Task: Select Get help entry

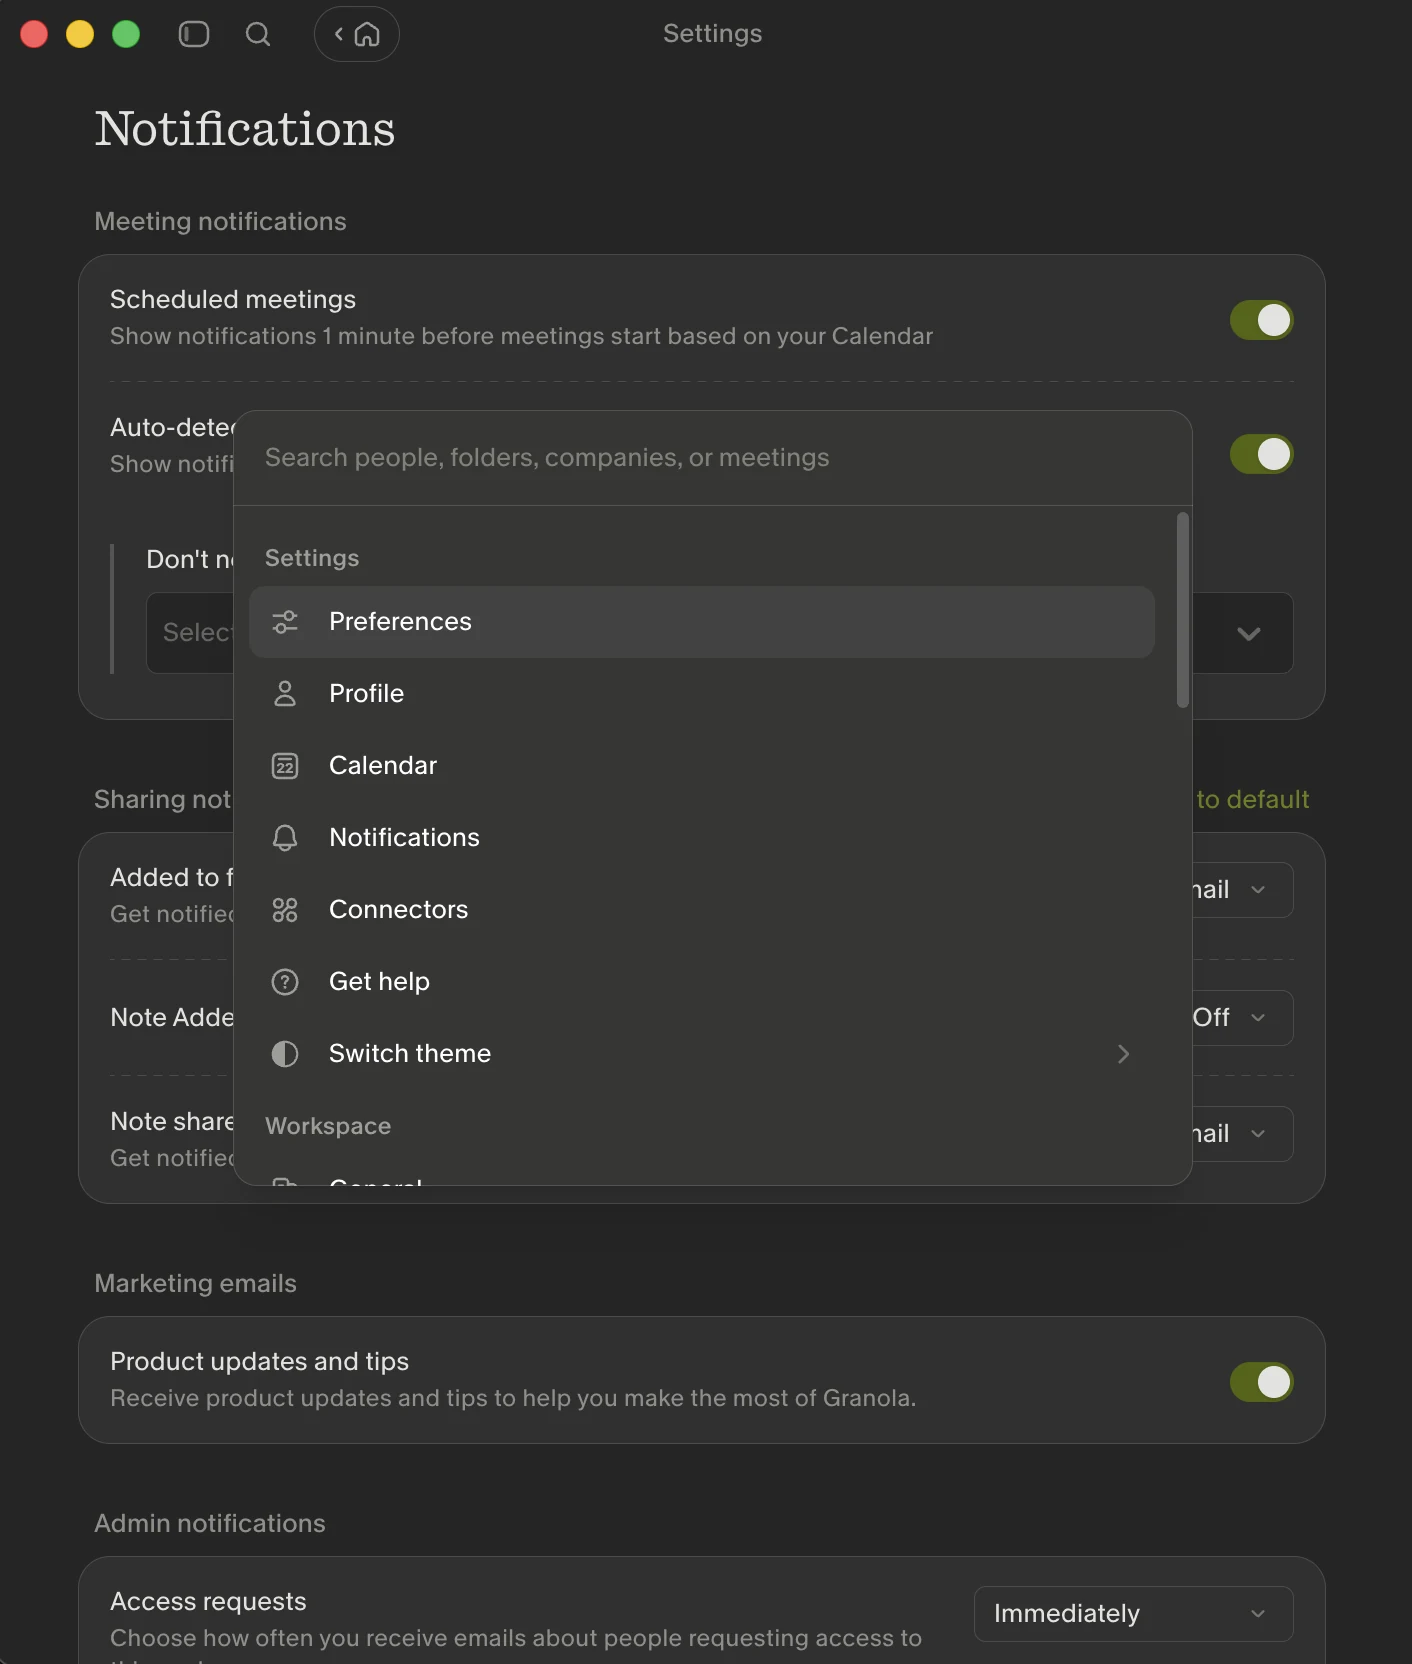Action: coord(702,982)
